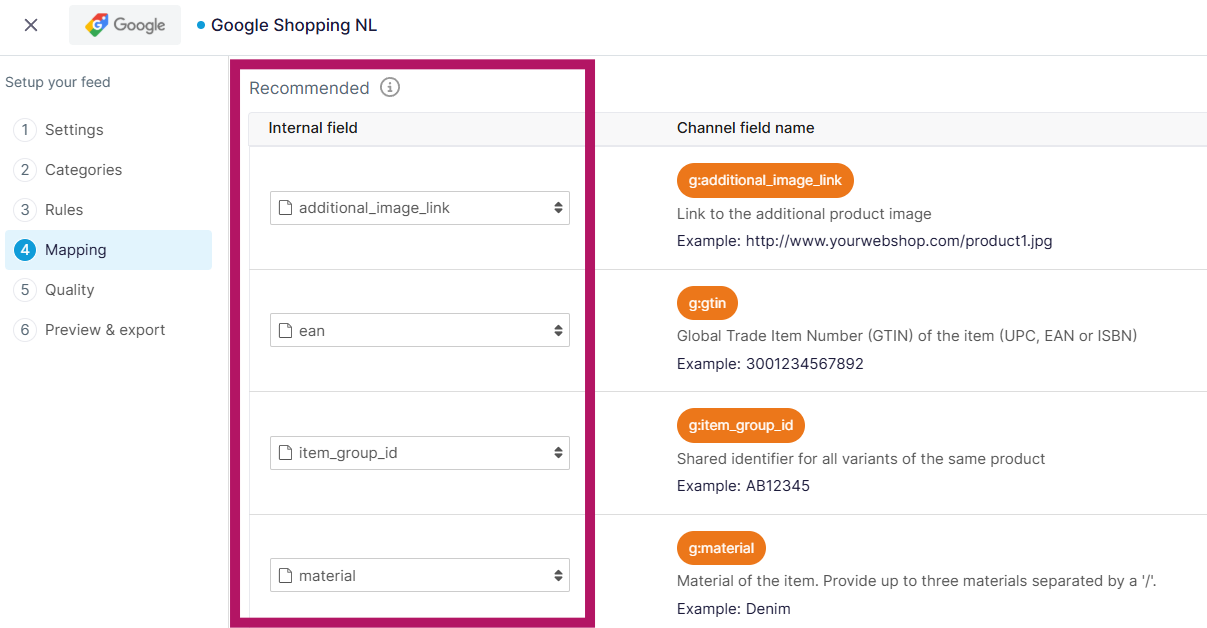This screenshot has width=1207, height=628.
Task: Select the Mapping step
Action: point(108,250)
